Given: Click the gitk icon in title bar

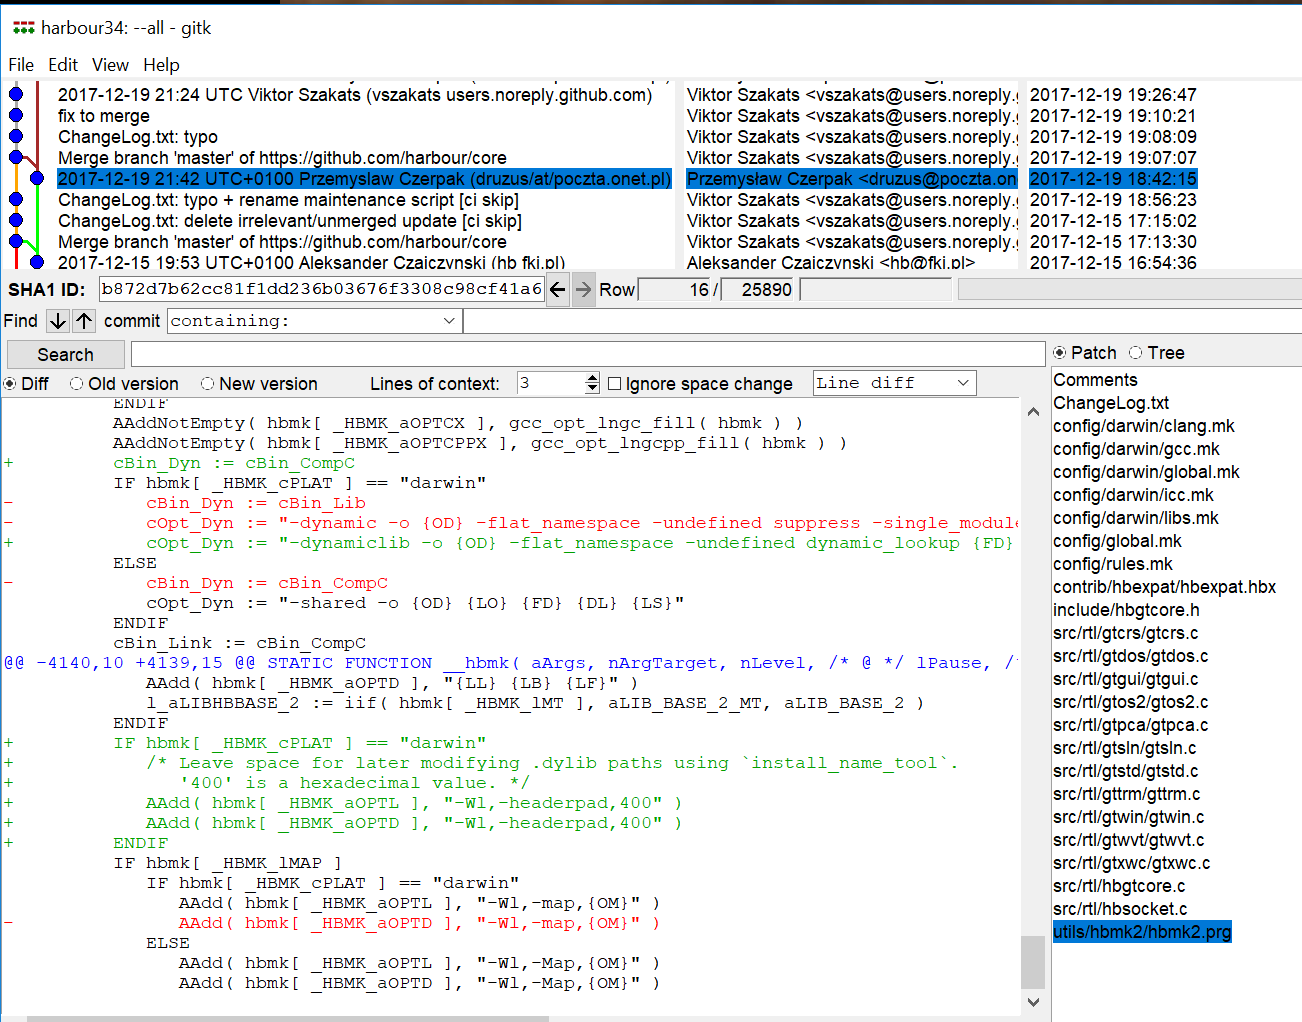Looking at the screenshot, I should [23, 28].
